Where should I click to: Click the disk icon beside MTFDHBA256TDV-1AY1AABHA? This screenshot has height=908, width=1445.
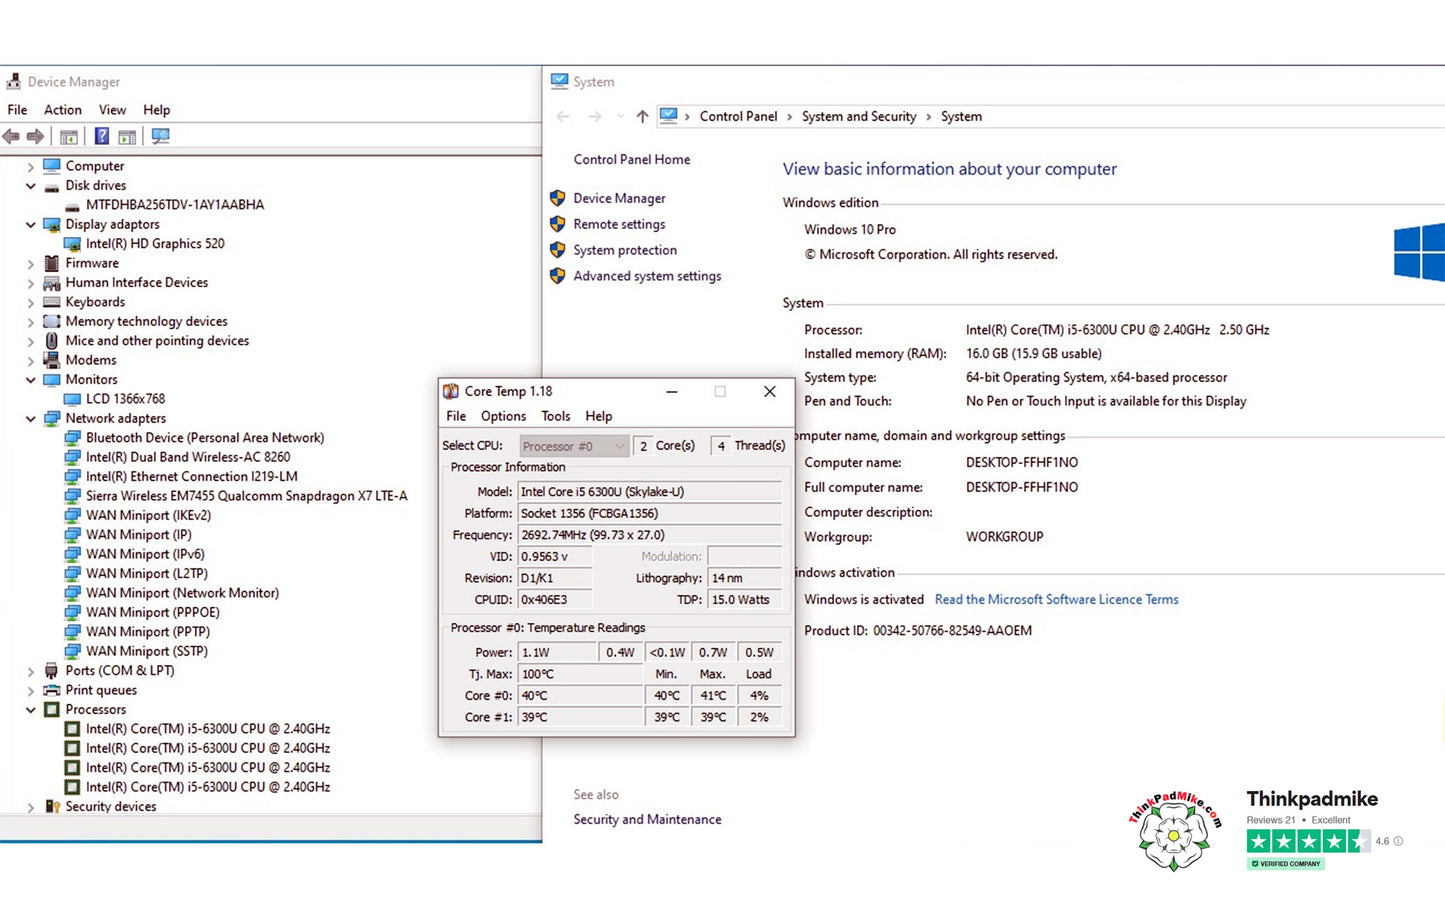[72, 205]
